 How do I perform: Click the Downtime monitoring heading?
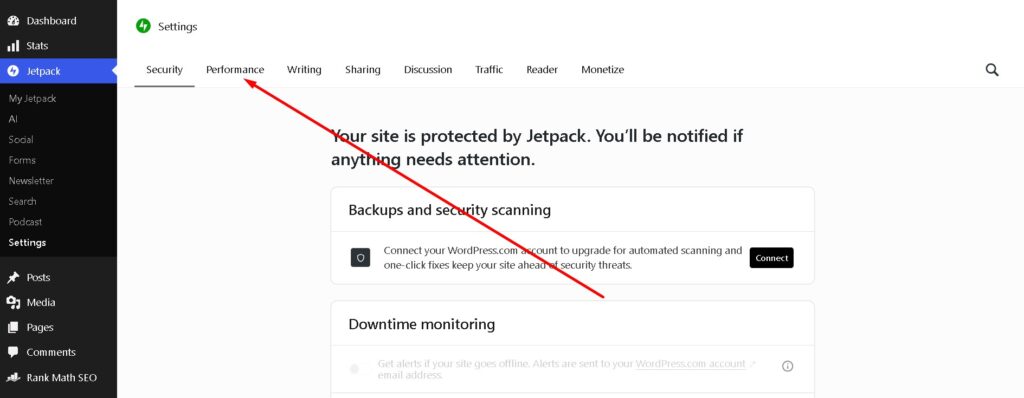tap(421, 324)
